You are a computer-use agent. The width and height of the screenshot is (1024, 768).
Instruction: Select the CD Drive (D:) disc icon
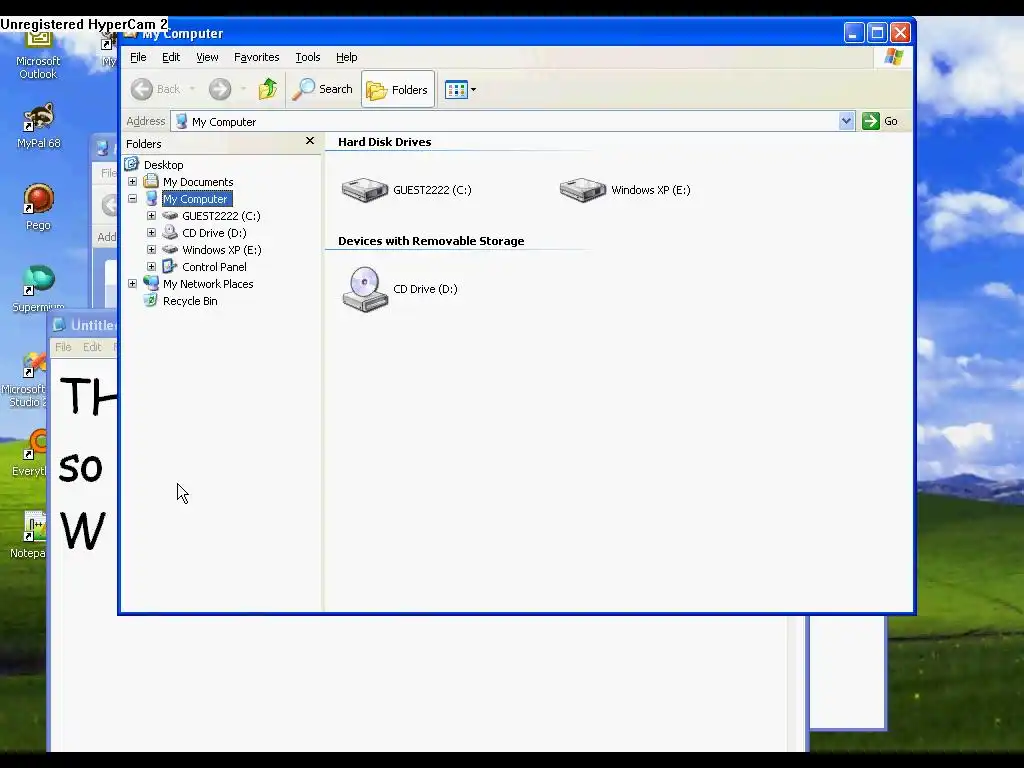point(365,289)
